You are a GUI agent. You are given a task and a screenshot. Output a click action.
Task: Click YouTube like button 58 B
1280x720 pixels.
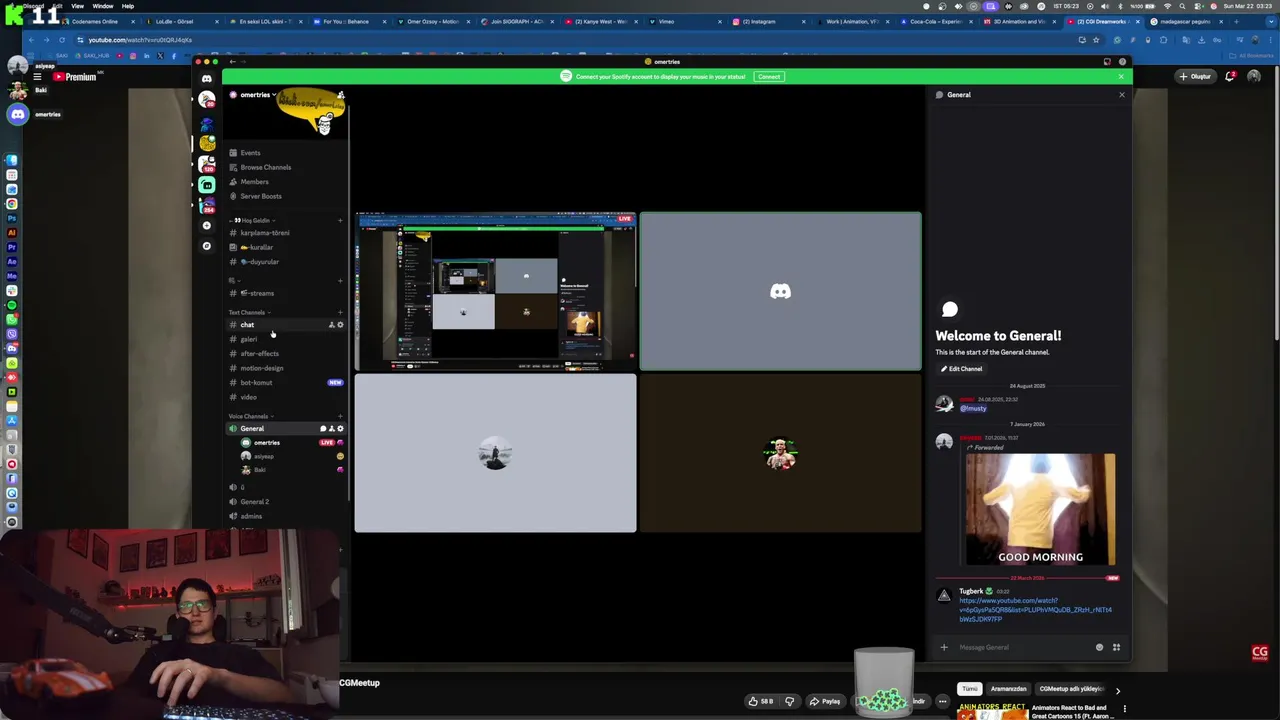[762, 701]
